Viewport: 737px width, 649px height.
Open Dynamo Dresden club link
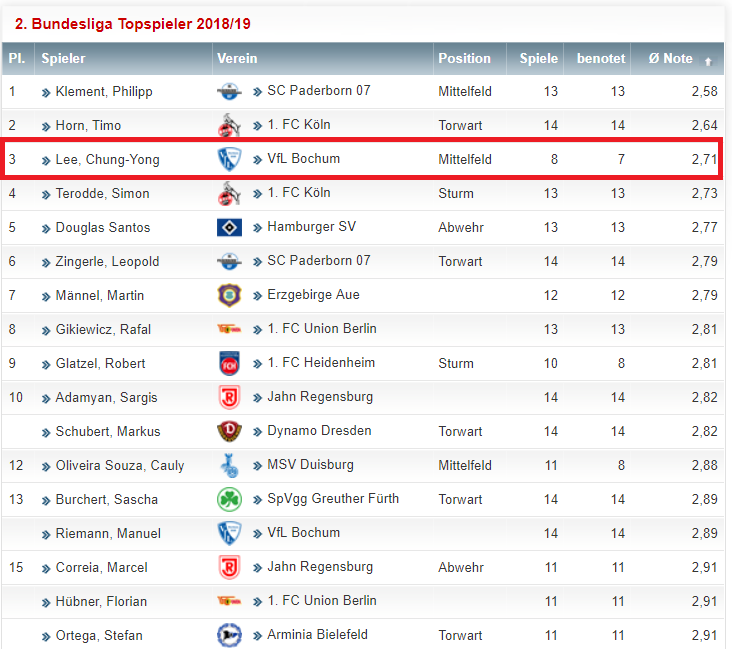pyautogui.click(x=319, y=430)
